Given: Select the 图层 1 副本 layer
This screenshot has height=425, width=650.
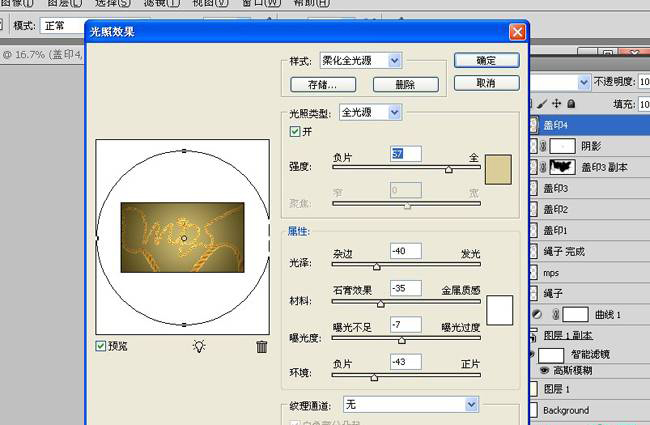Looking at the screenshot, I should point(590,335).
